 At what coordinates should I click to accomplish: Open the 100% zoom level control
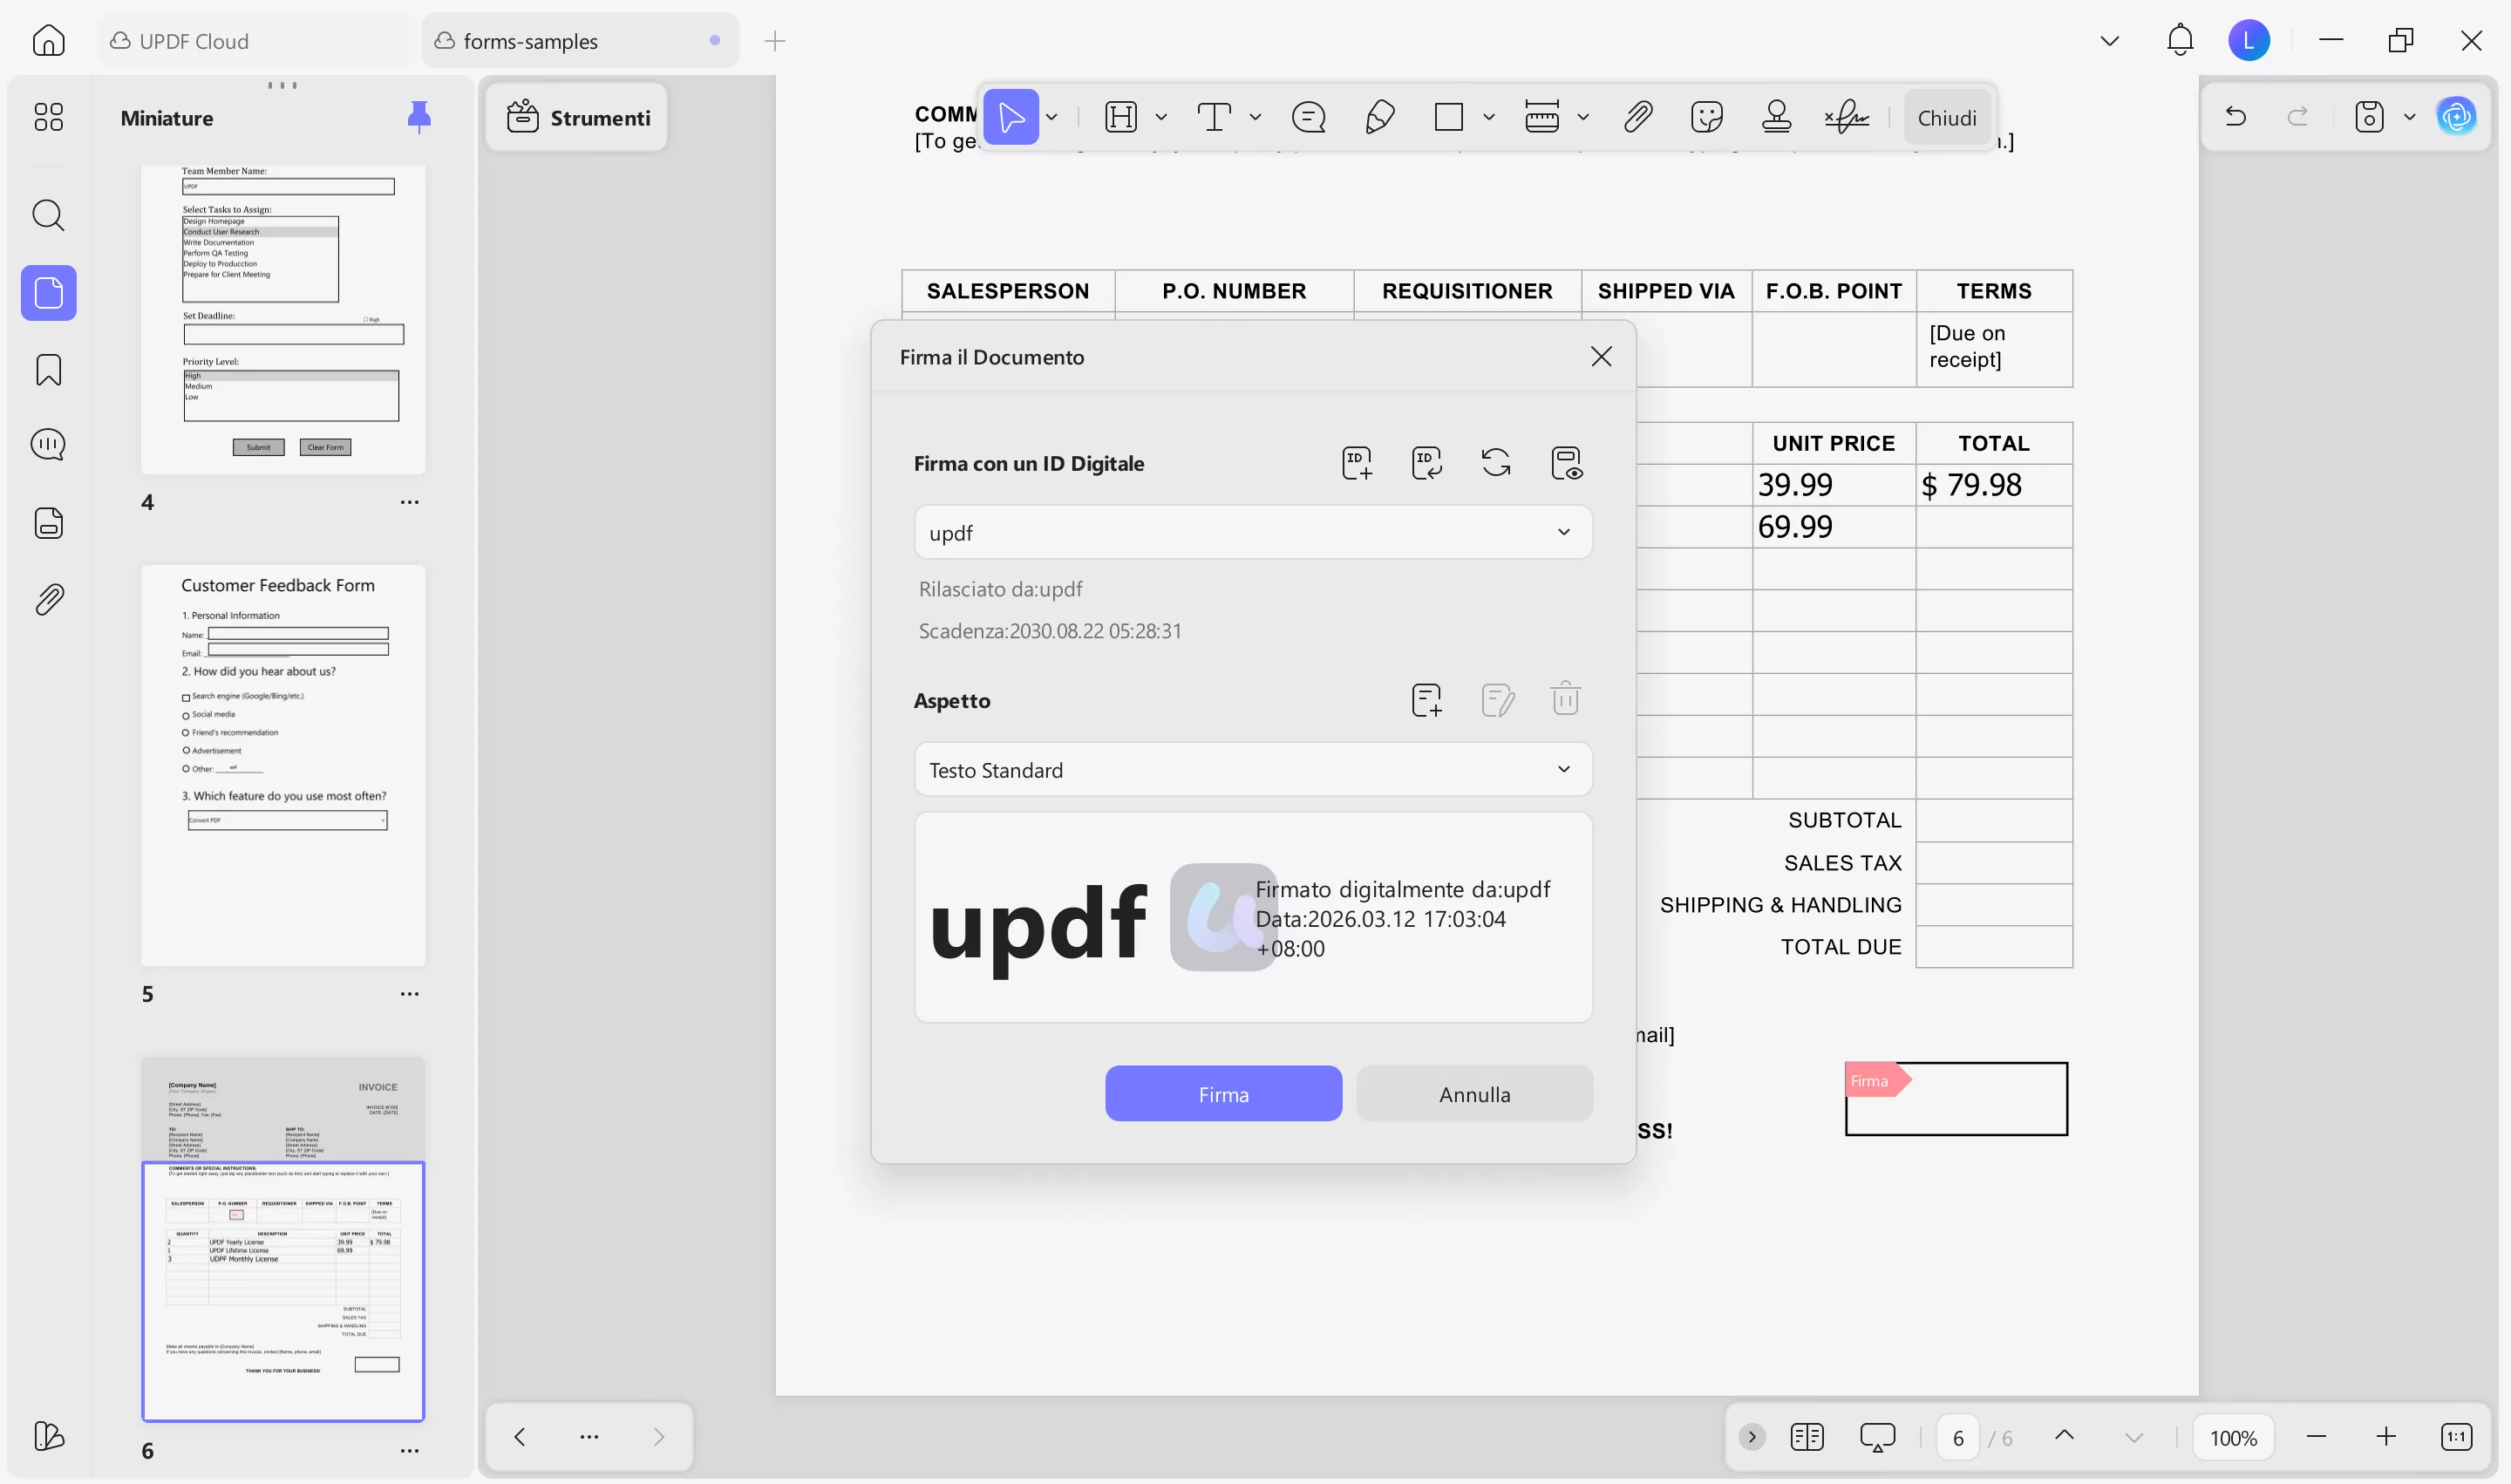coord(2235,1436)
